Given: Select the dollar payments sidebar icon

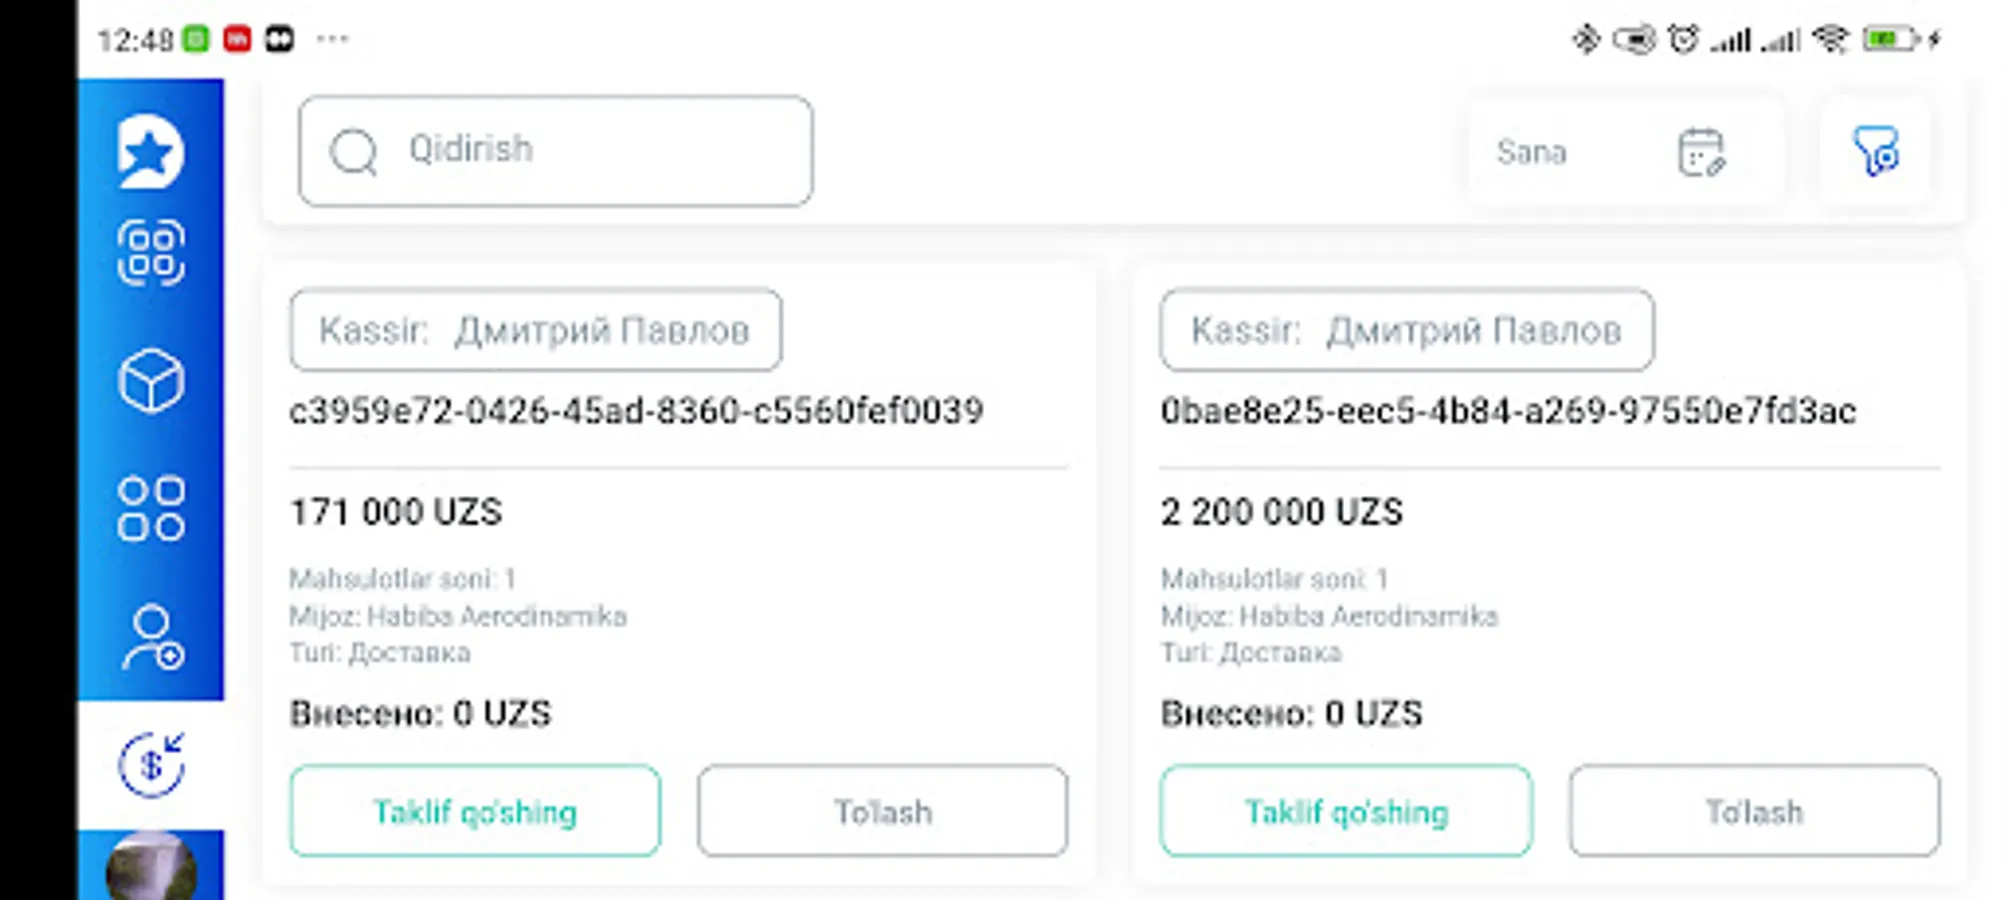Looking at the screenshot, I should [x=151, y=765].
